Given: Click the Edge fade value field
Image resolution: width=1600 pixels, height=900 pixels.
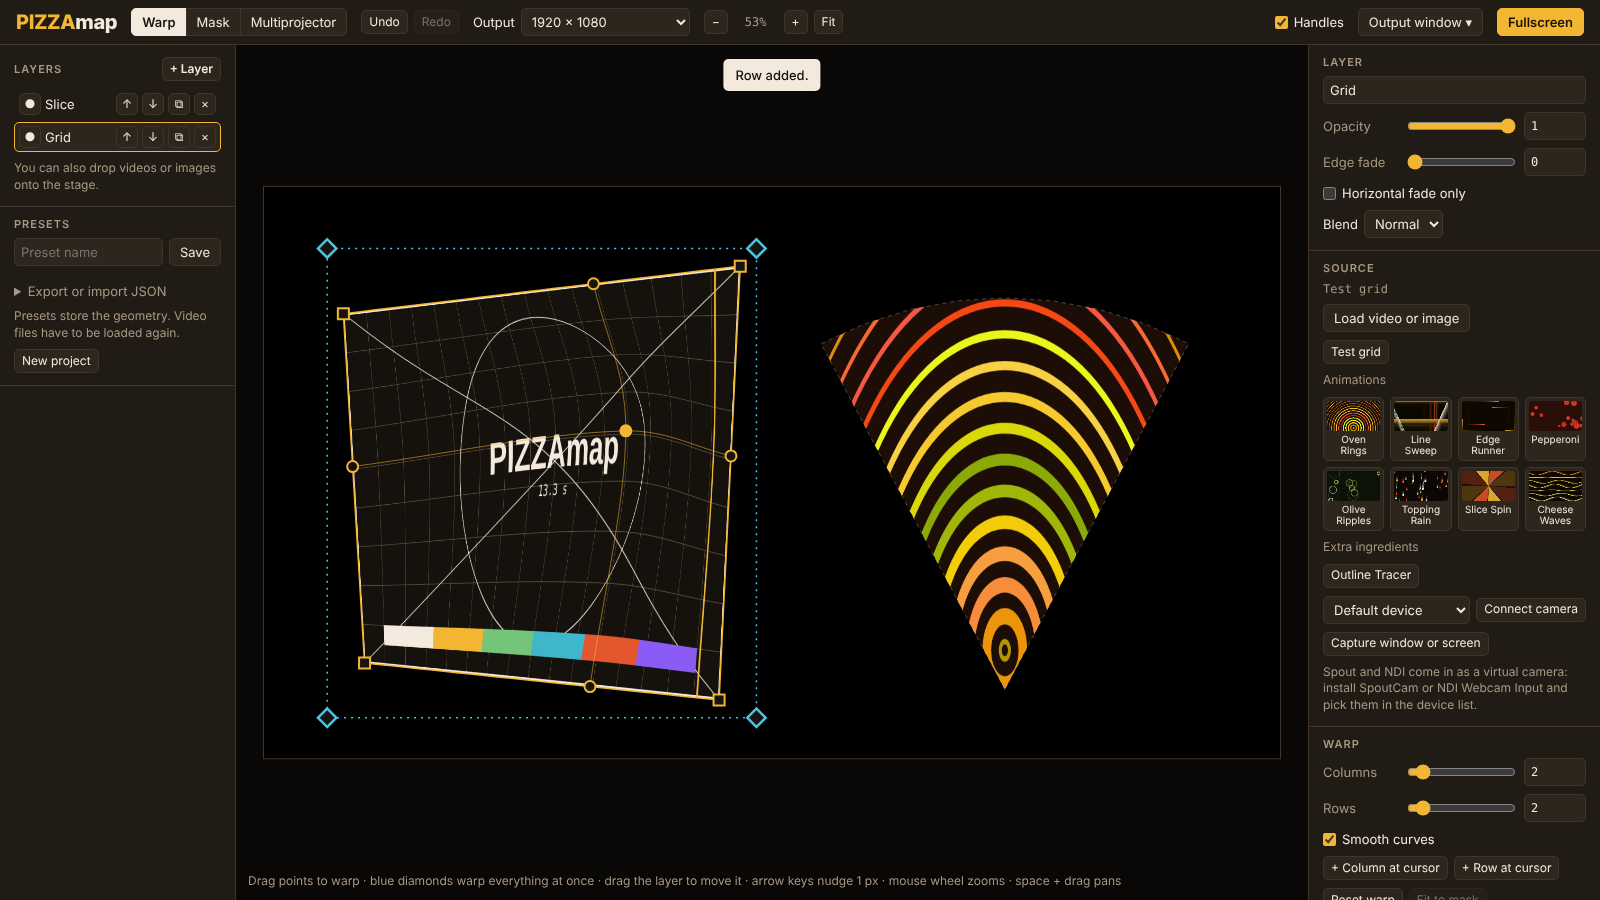Looking at the screenshot, I should click(1555, 162).
